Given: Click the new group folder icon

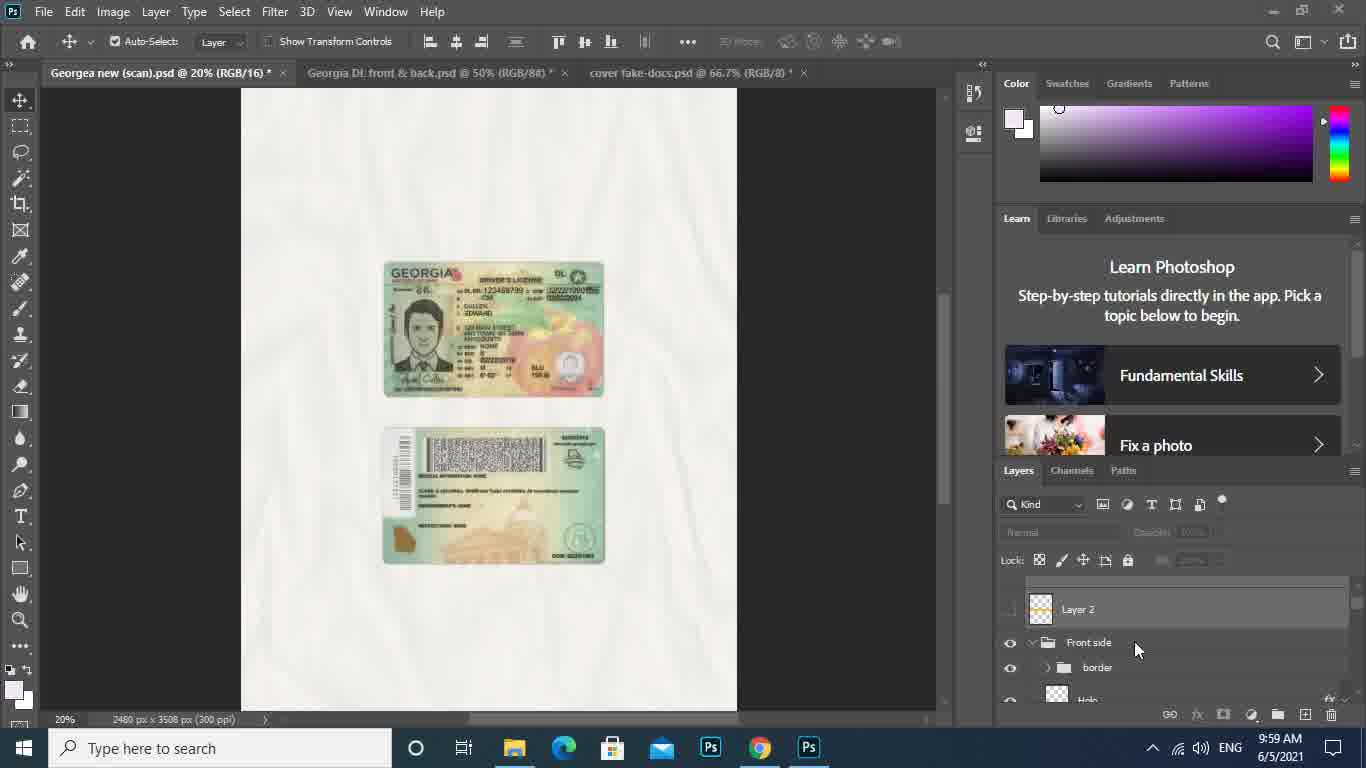Looking at the screenshot, I should point(1278,715).
